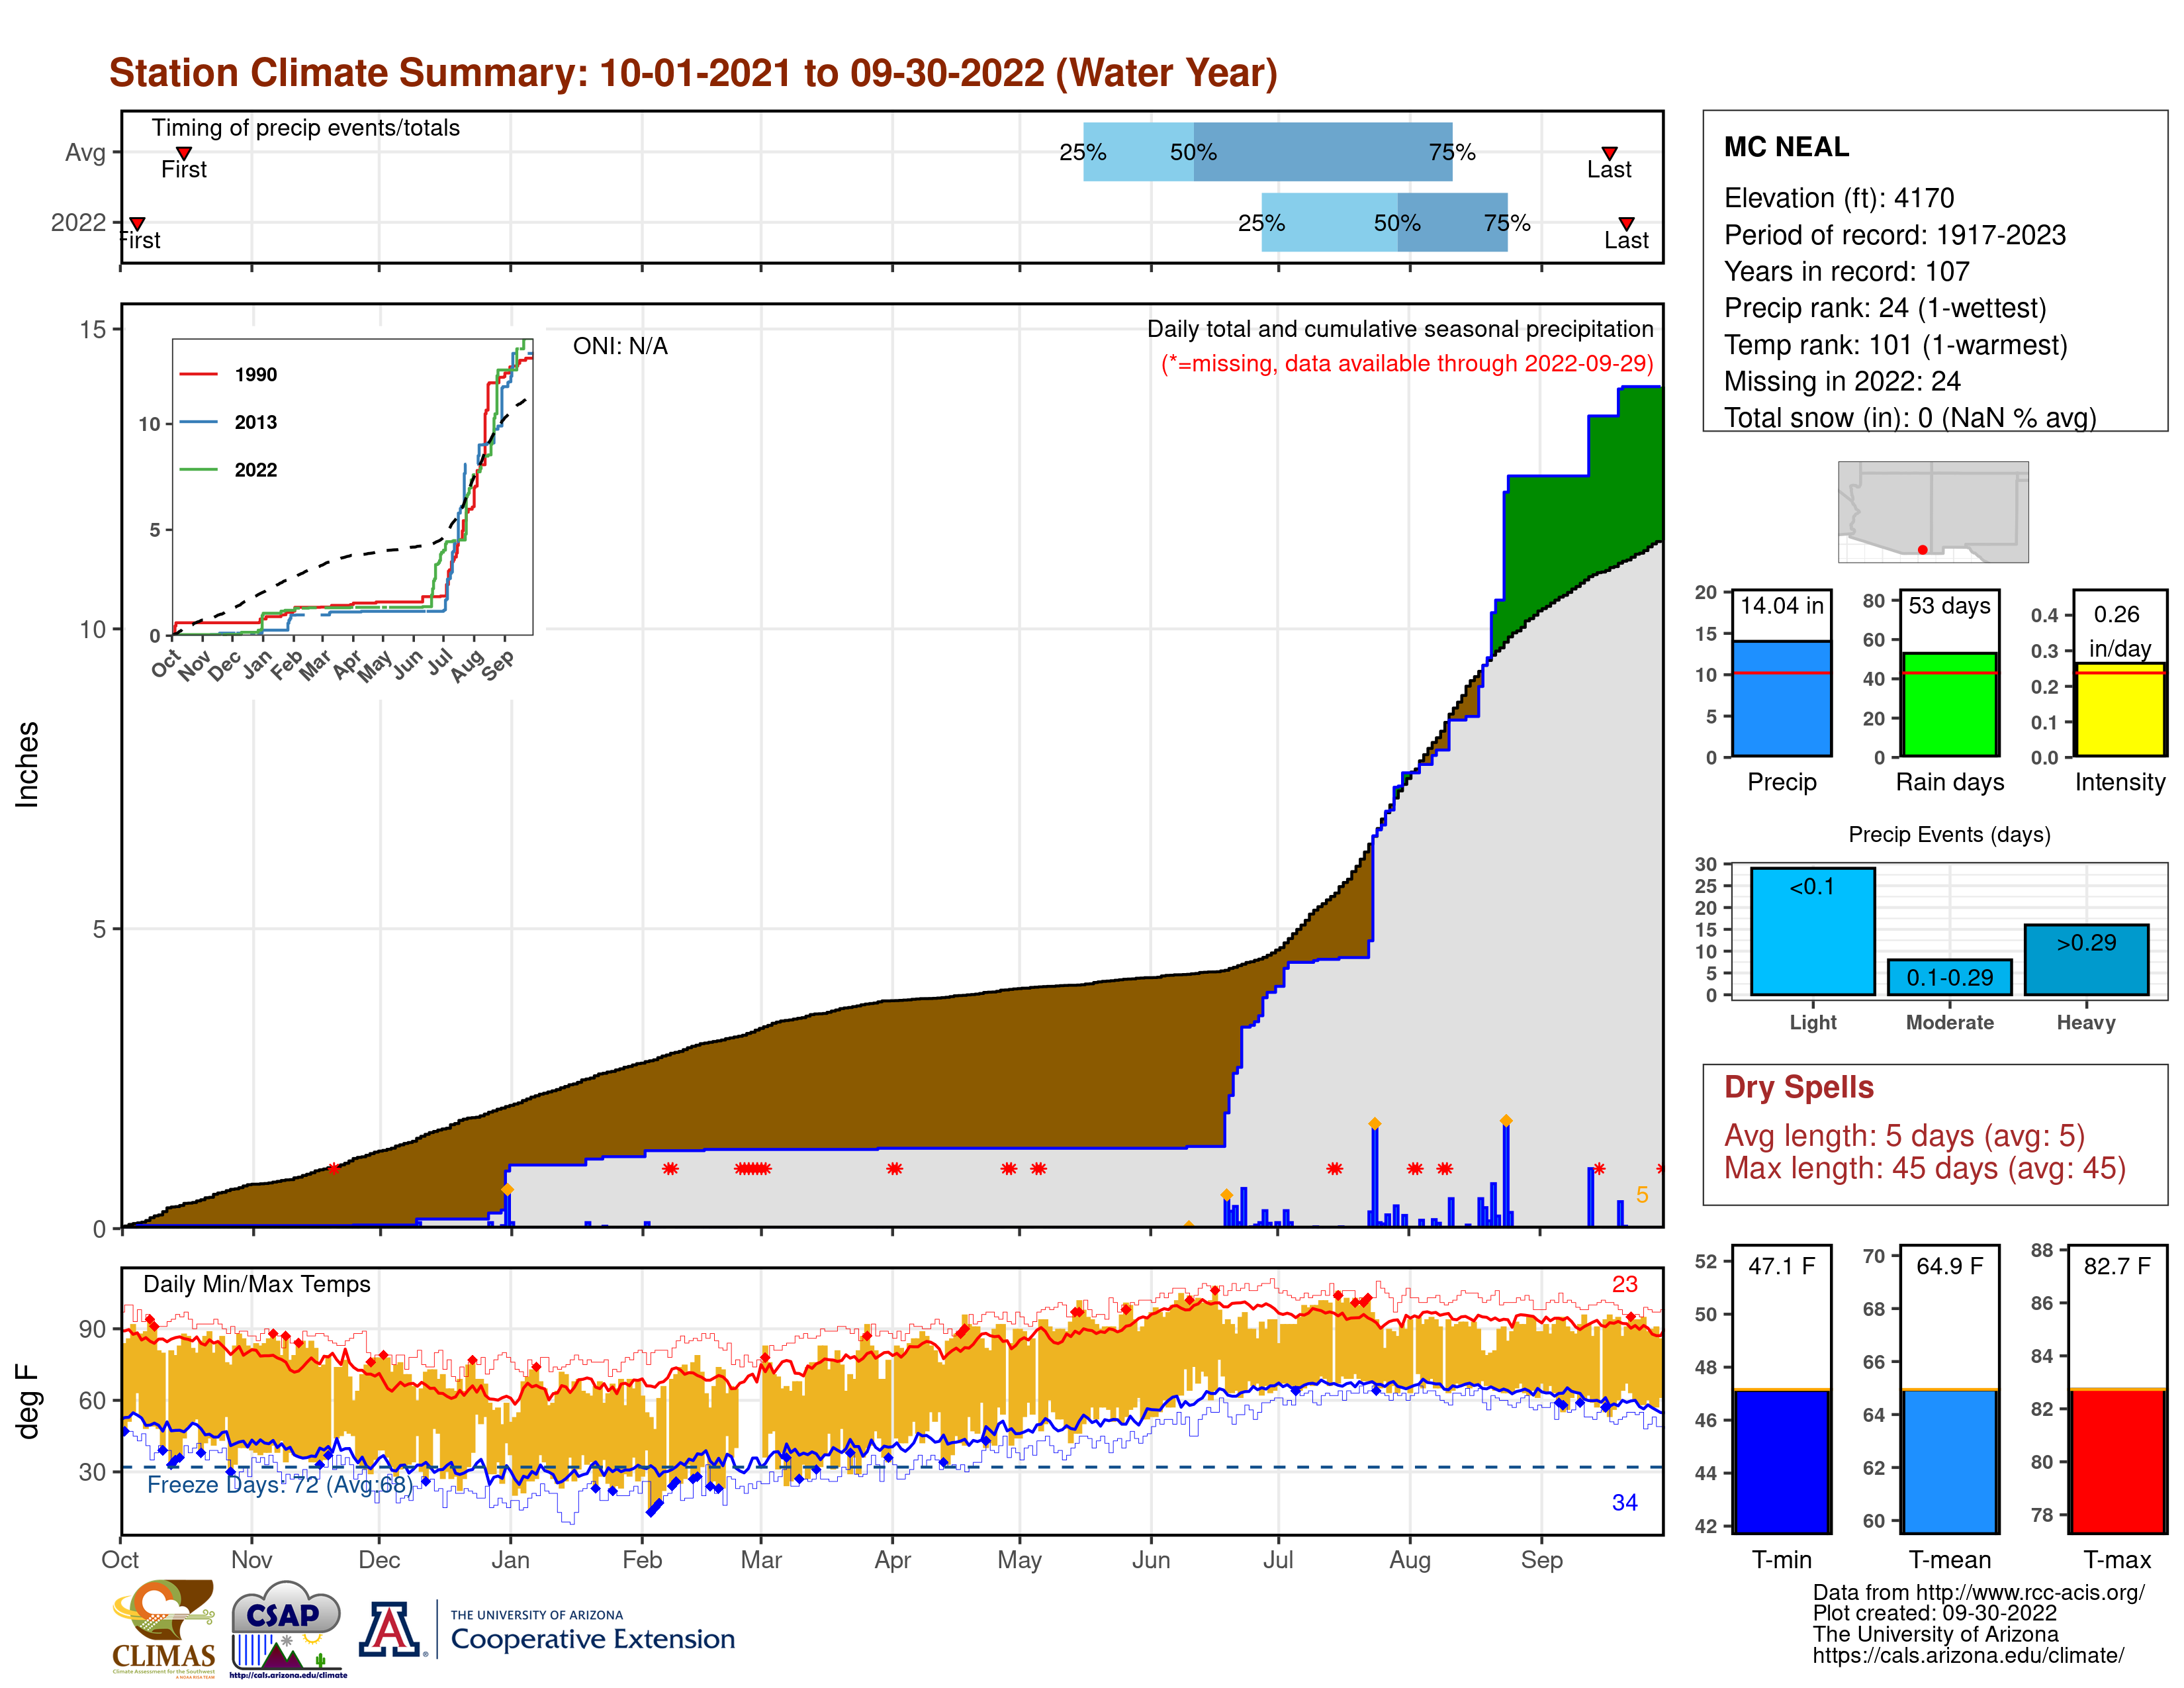
Task: Click the Daily Min/Max Temps label
Action: click(257, 1284)
